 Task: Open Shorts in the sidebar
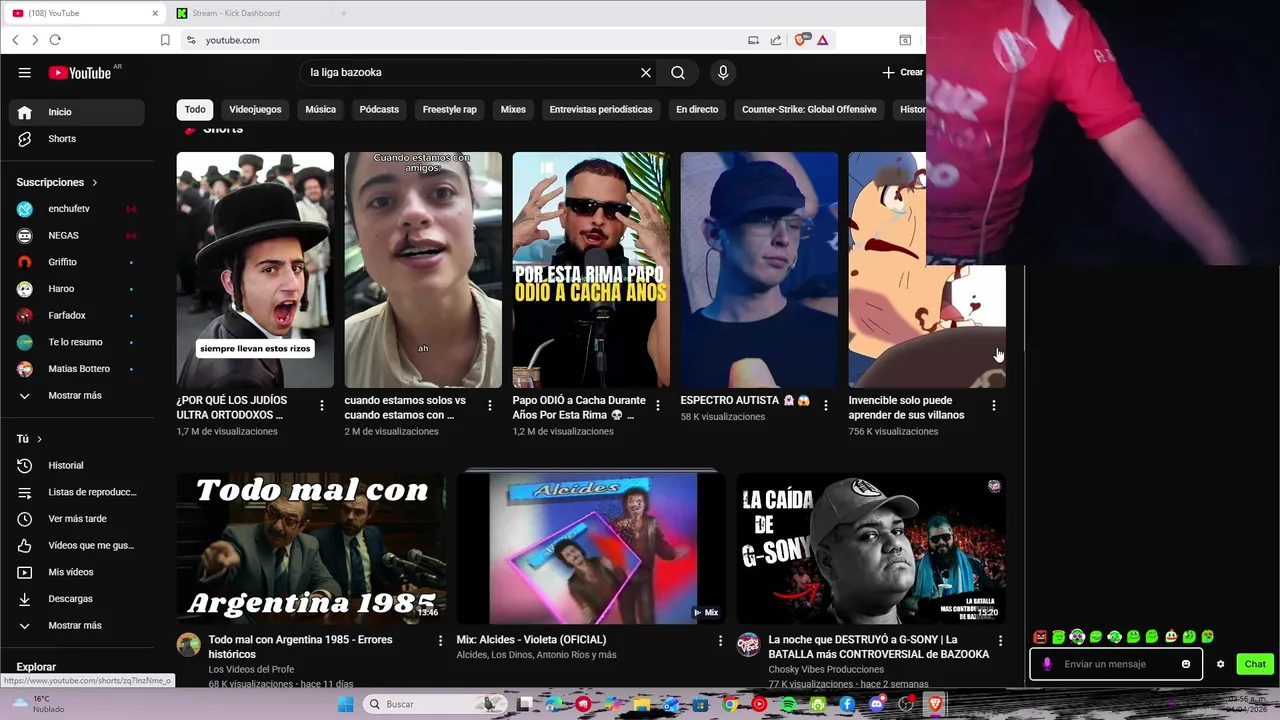tap(76, 139)
